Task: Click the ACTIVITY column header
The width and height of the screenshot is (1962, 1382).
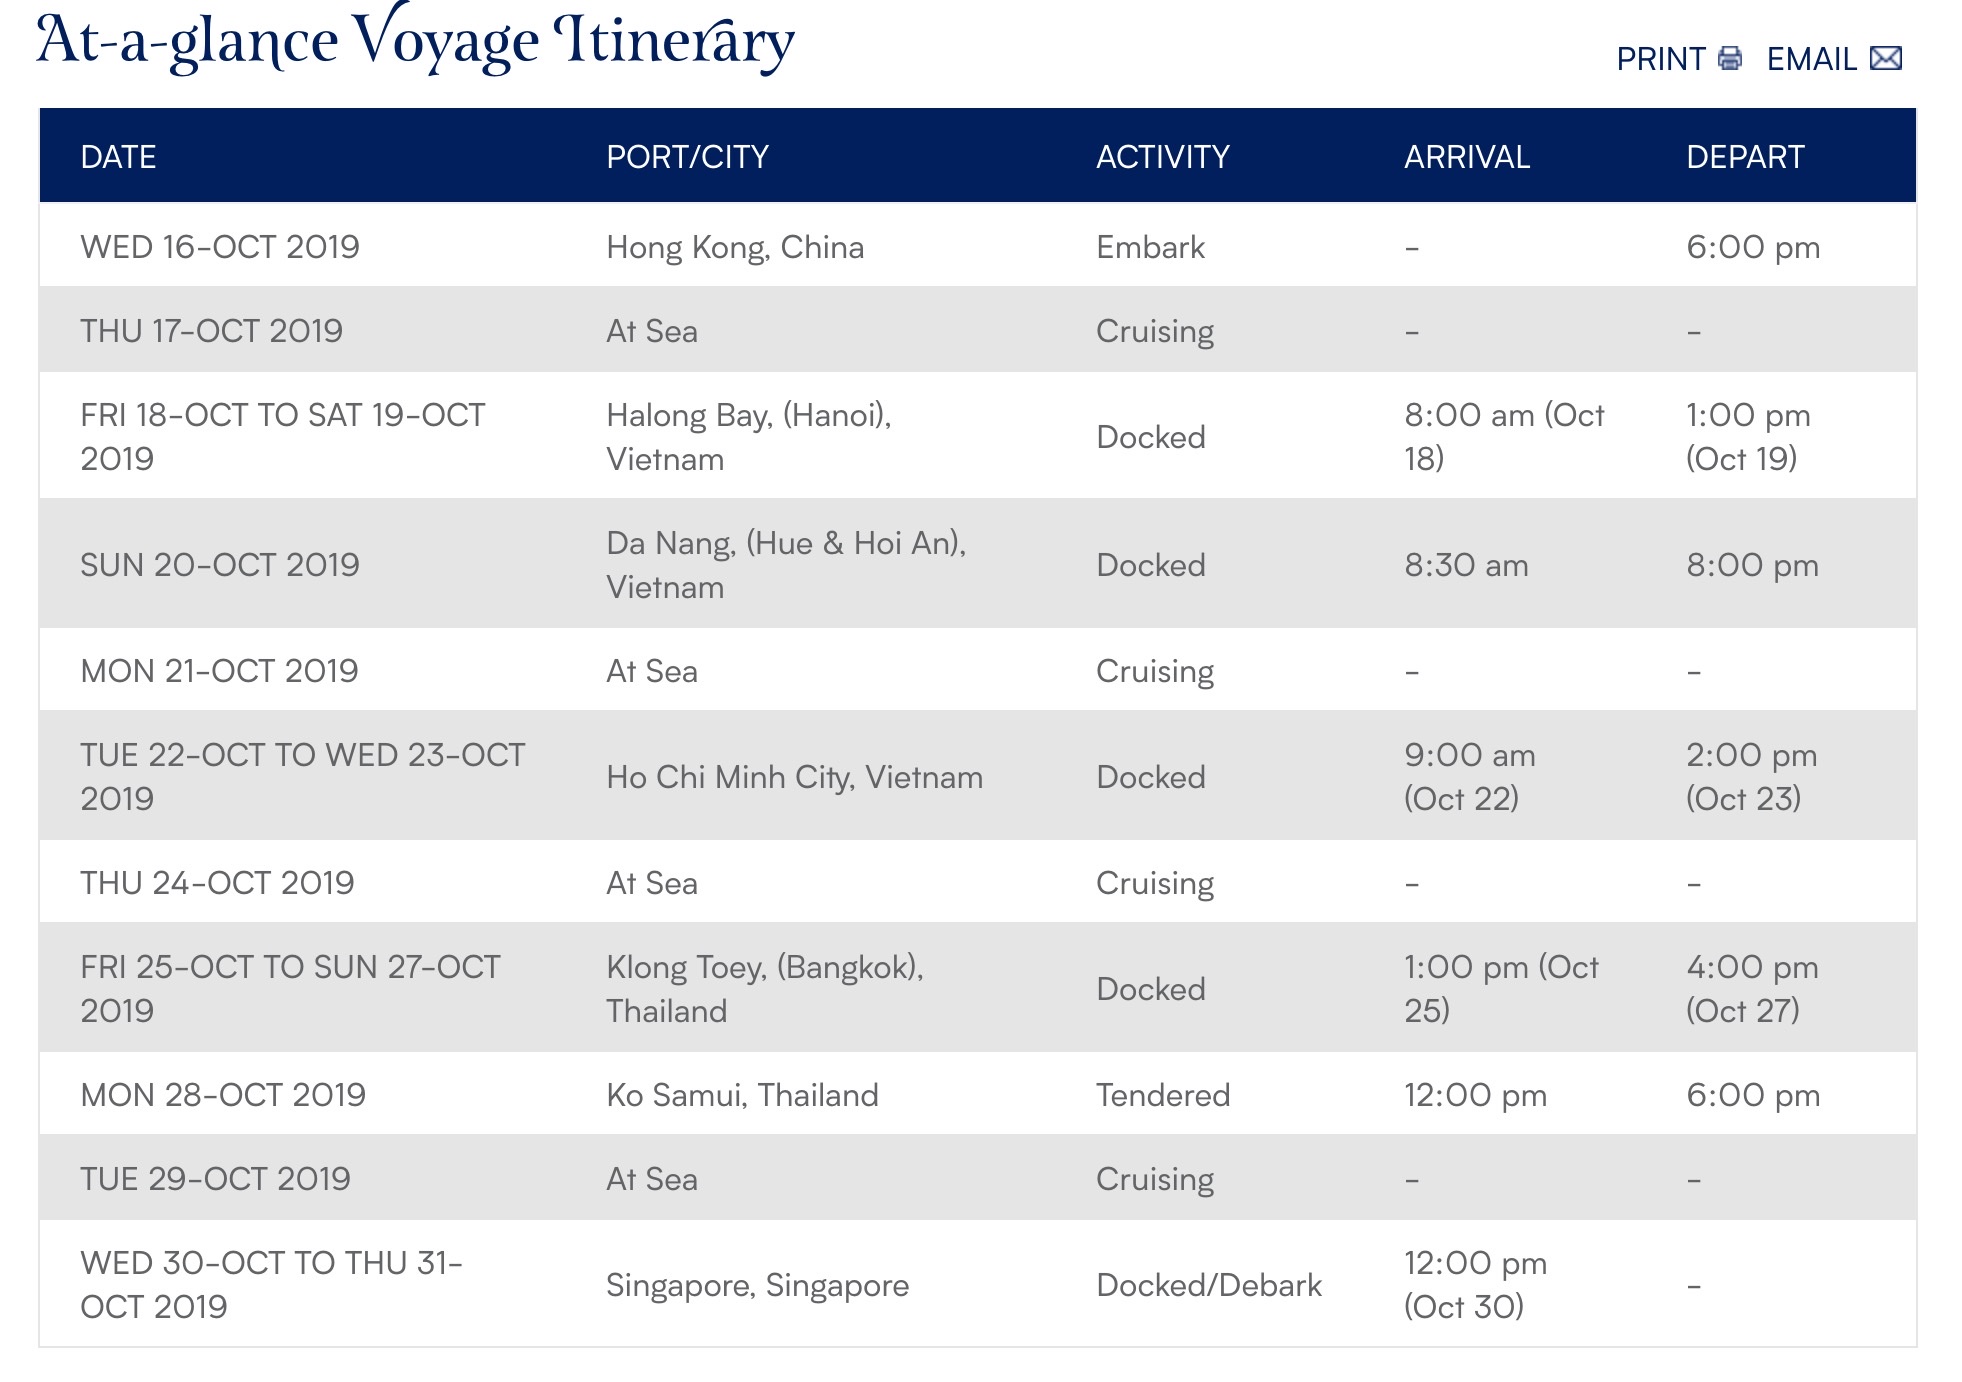Action: (1162, 157)
